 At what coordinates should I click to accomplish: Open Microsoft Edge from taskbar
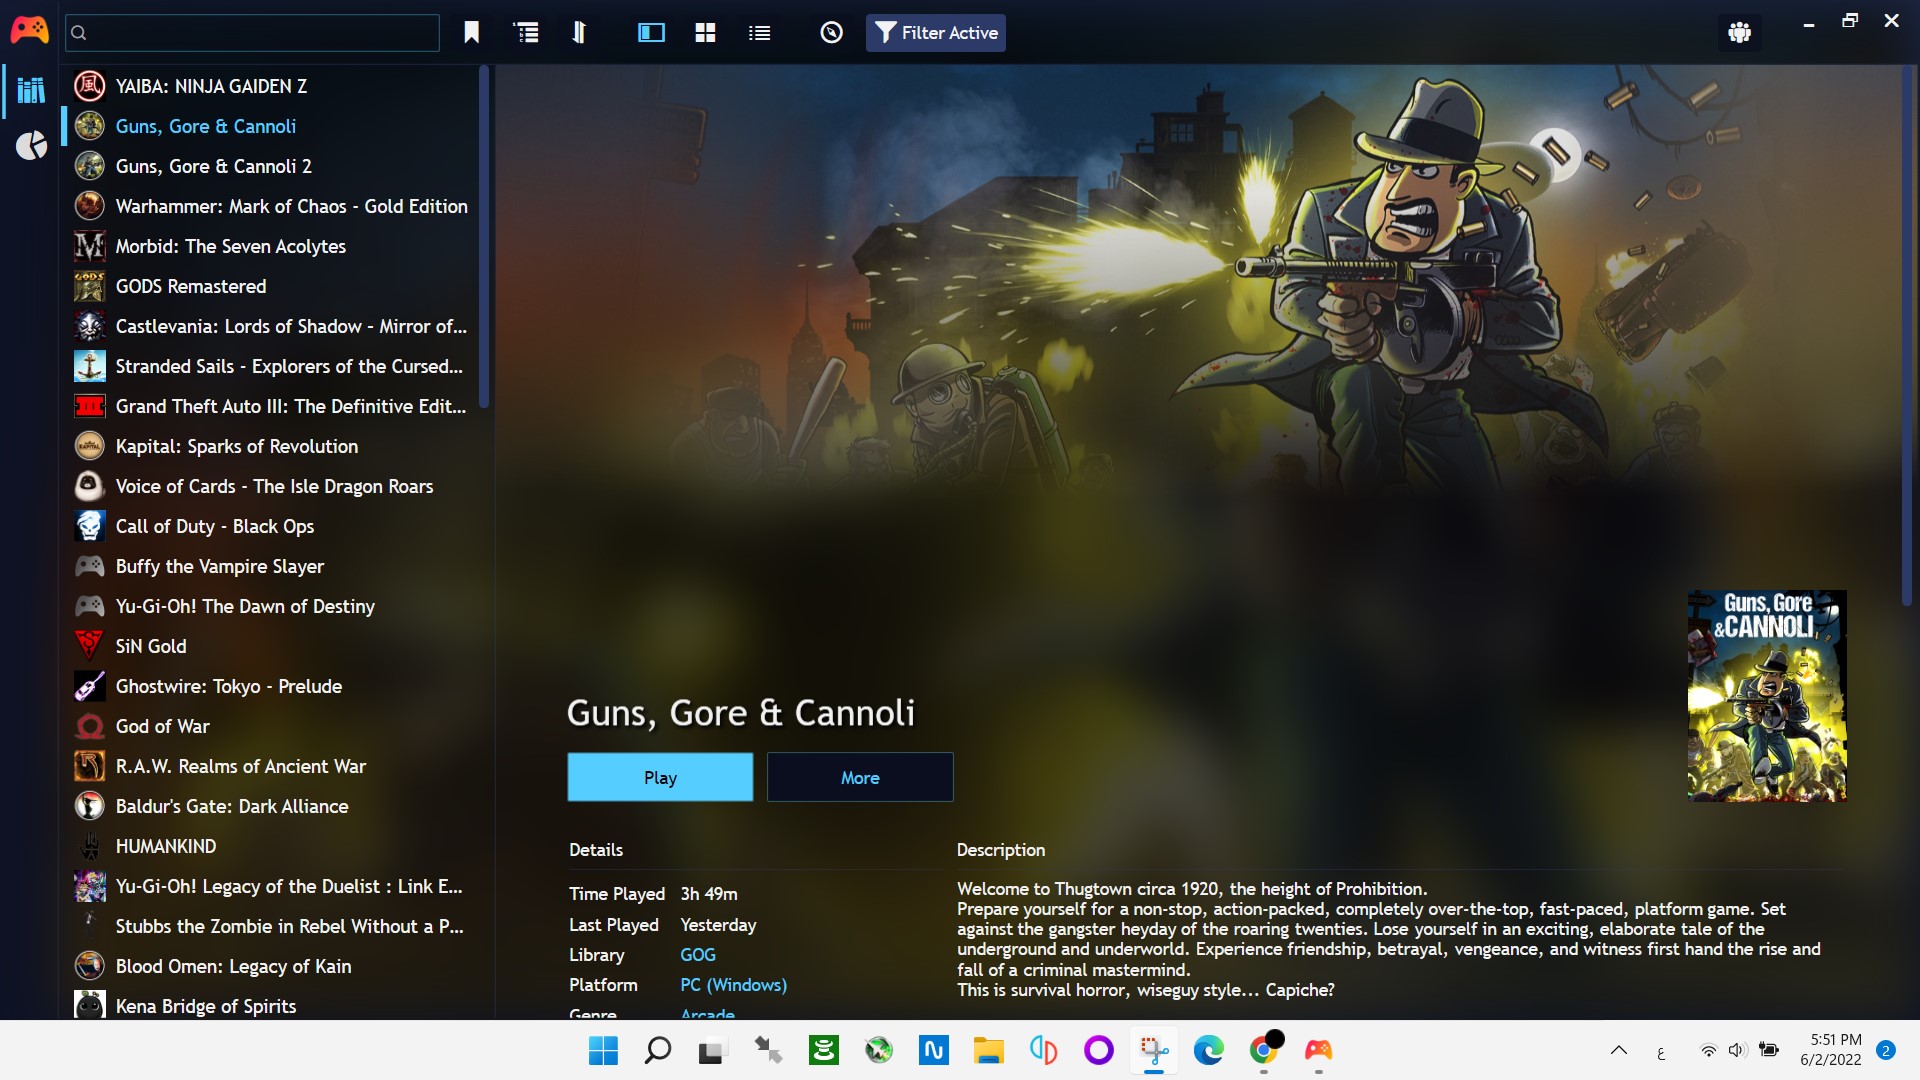(1209, 1050)
